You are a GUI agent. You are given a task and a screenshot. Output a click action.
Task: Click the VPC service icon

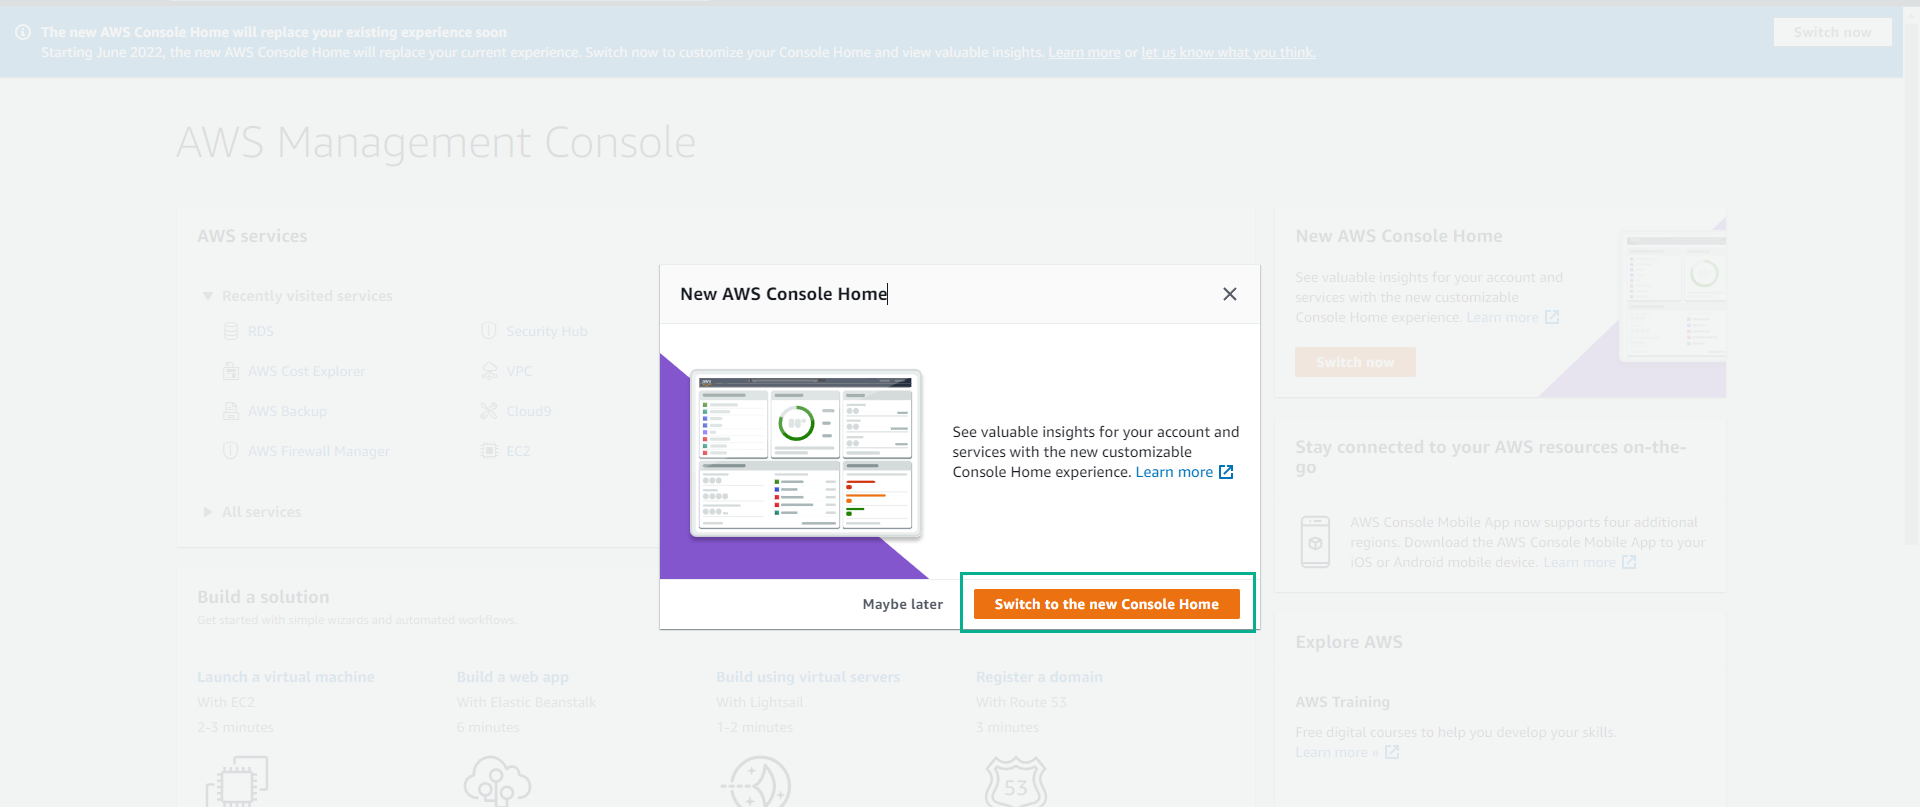489,371
